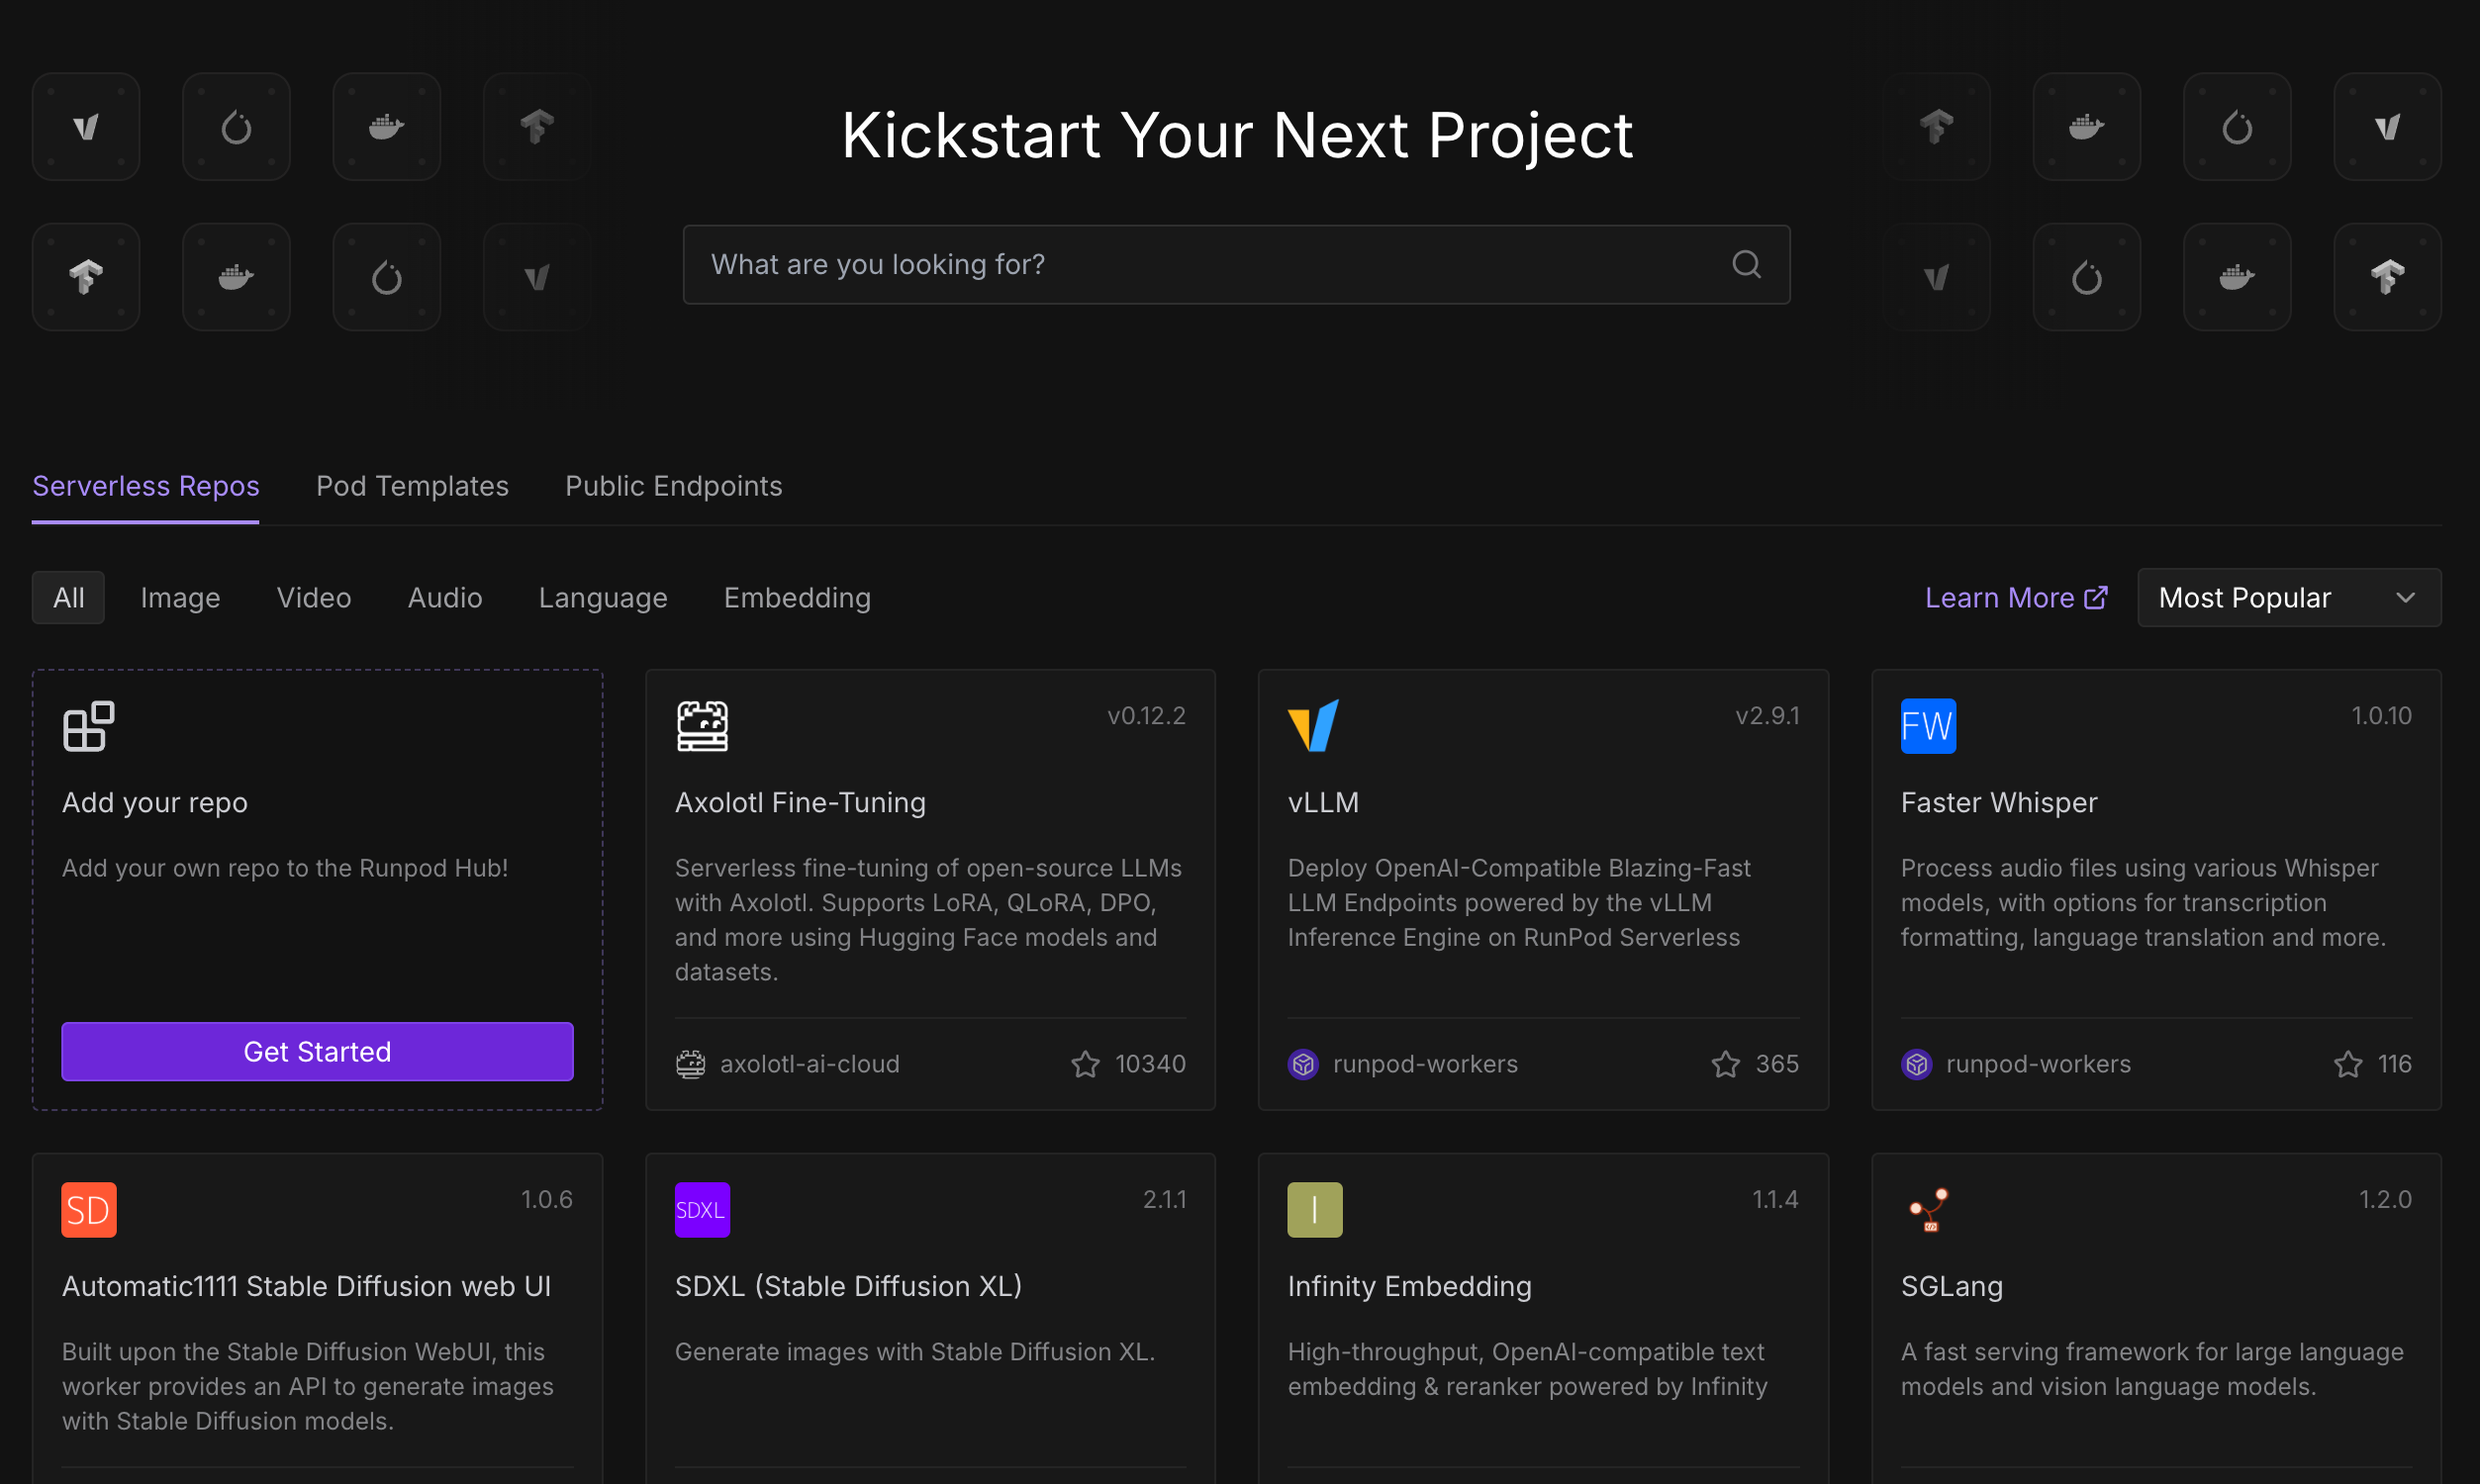Filter repos by Audio
2480x1484 pixels.
click(445, 598)
